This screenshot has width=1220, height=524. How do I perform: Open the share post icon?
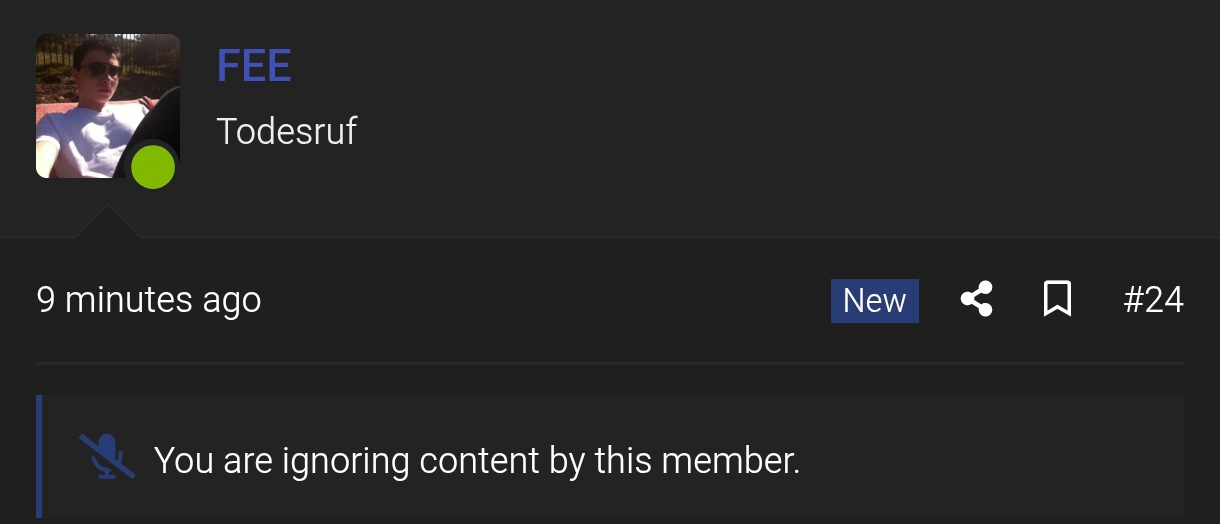coord(976,300)
